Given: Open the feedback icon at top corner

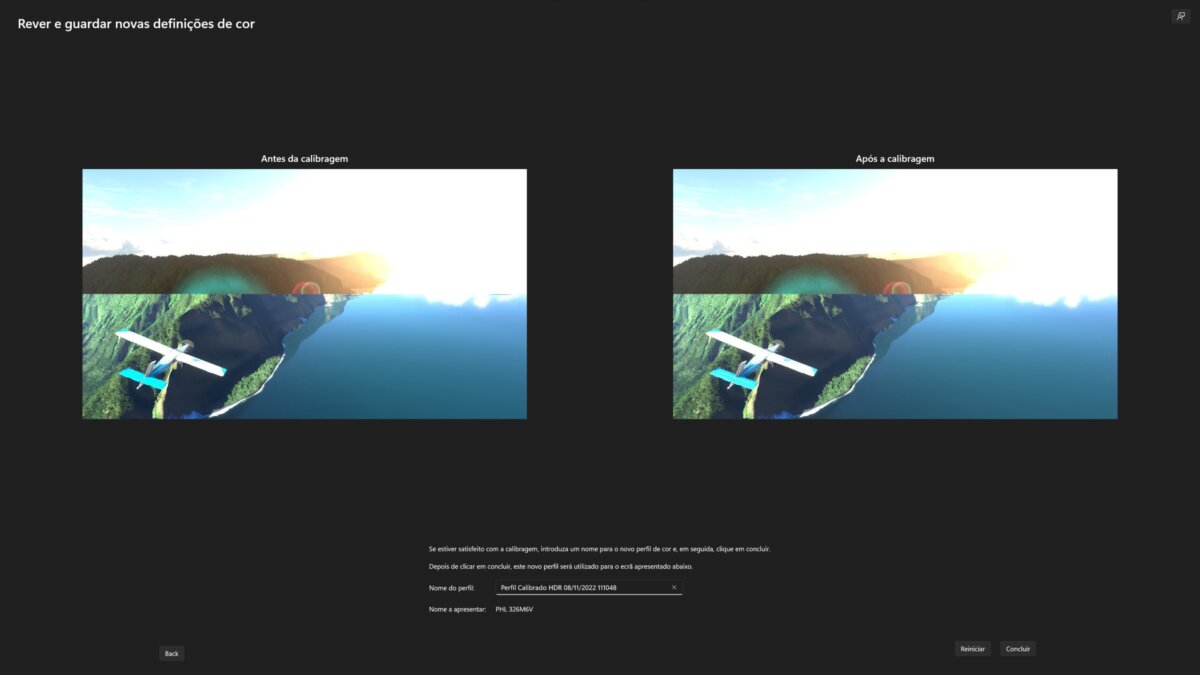Looking at the screenshot, I should (x=1180, y=16).
